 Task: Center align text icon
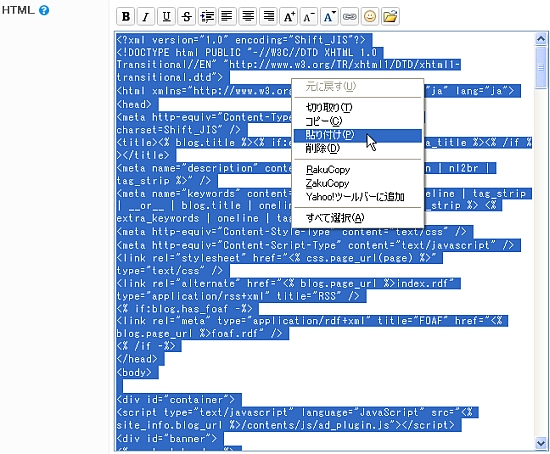click(x=248, y=16)
